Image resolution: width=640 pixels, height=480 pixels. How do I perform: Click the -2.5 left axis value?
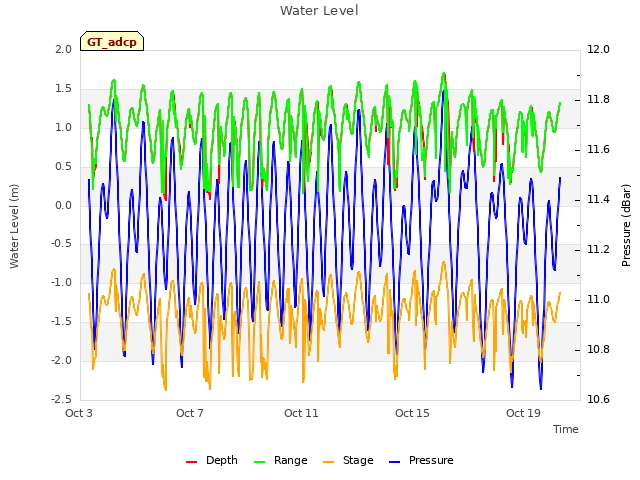[62, 399]
